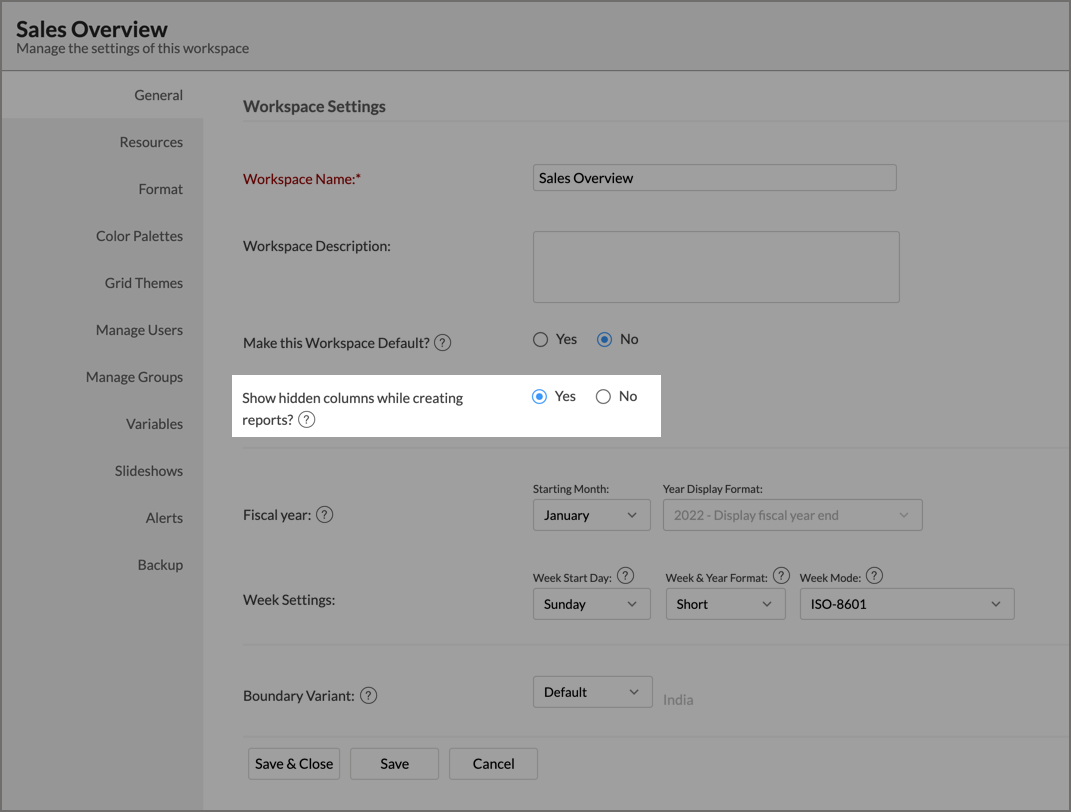Open the Fiscal year help tooltip icon
The height and width of the screenshot is (812, 1071).
(324, 515)
